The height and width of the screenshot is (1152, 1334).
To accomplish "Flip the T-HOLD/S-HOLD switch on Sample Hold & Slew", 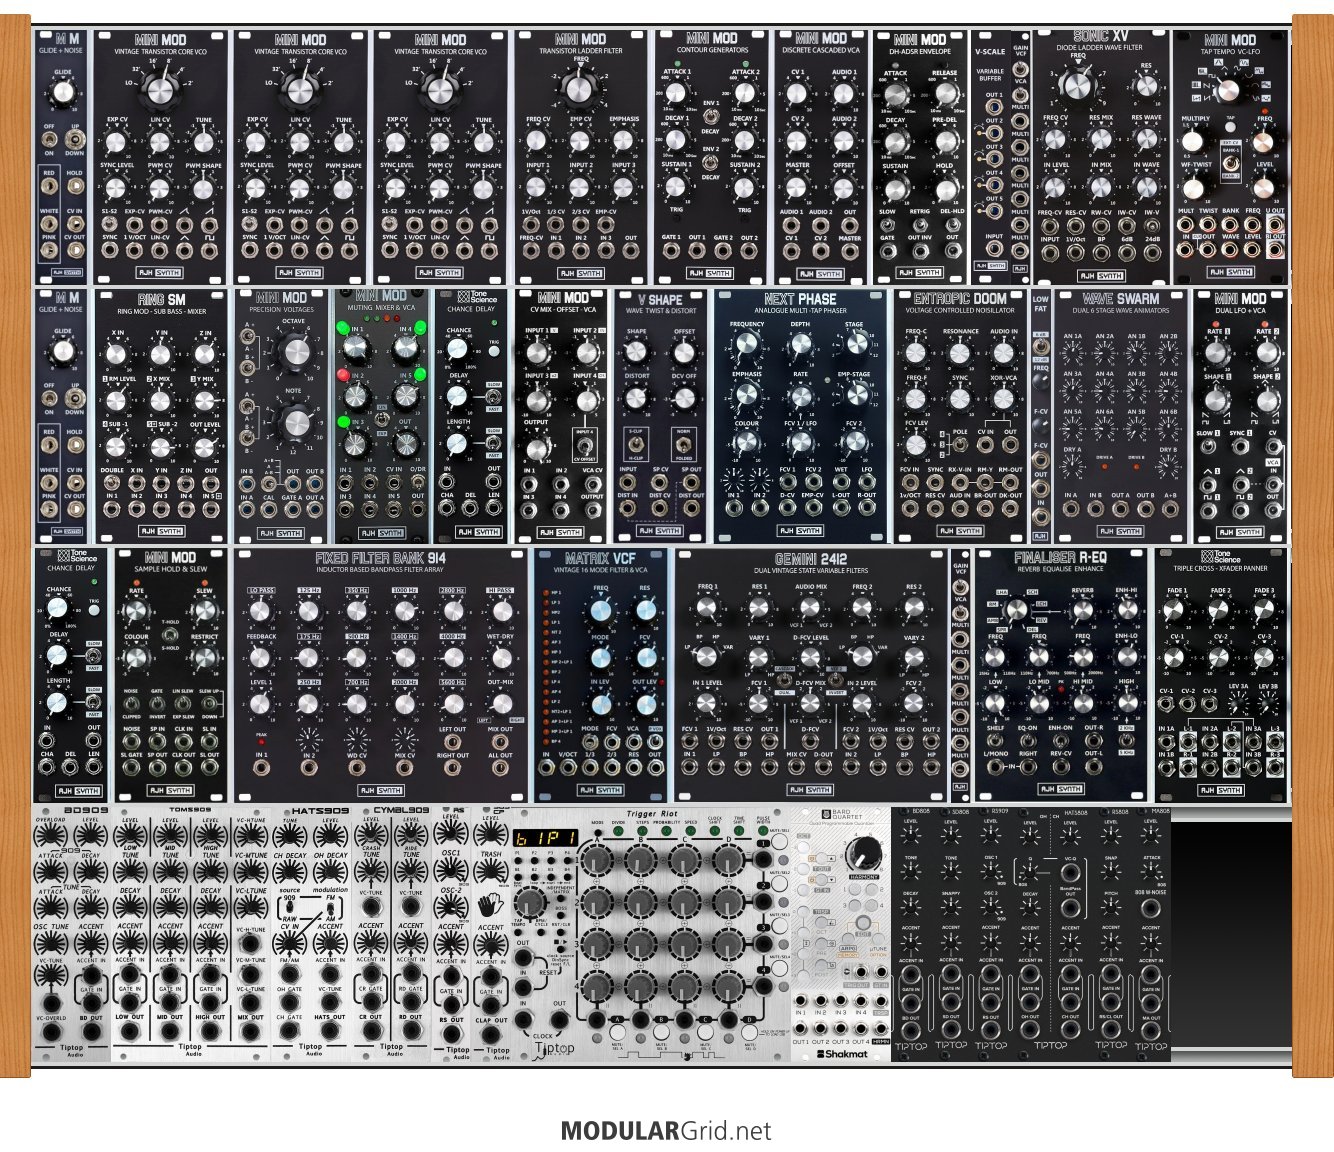I will pyautogui.click(x=169, y=635).
